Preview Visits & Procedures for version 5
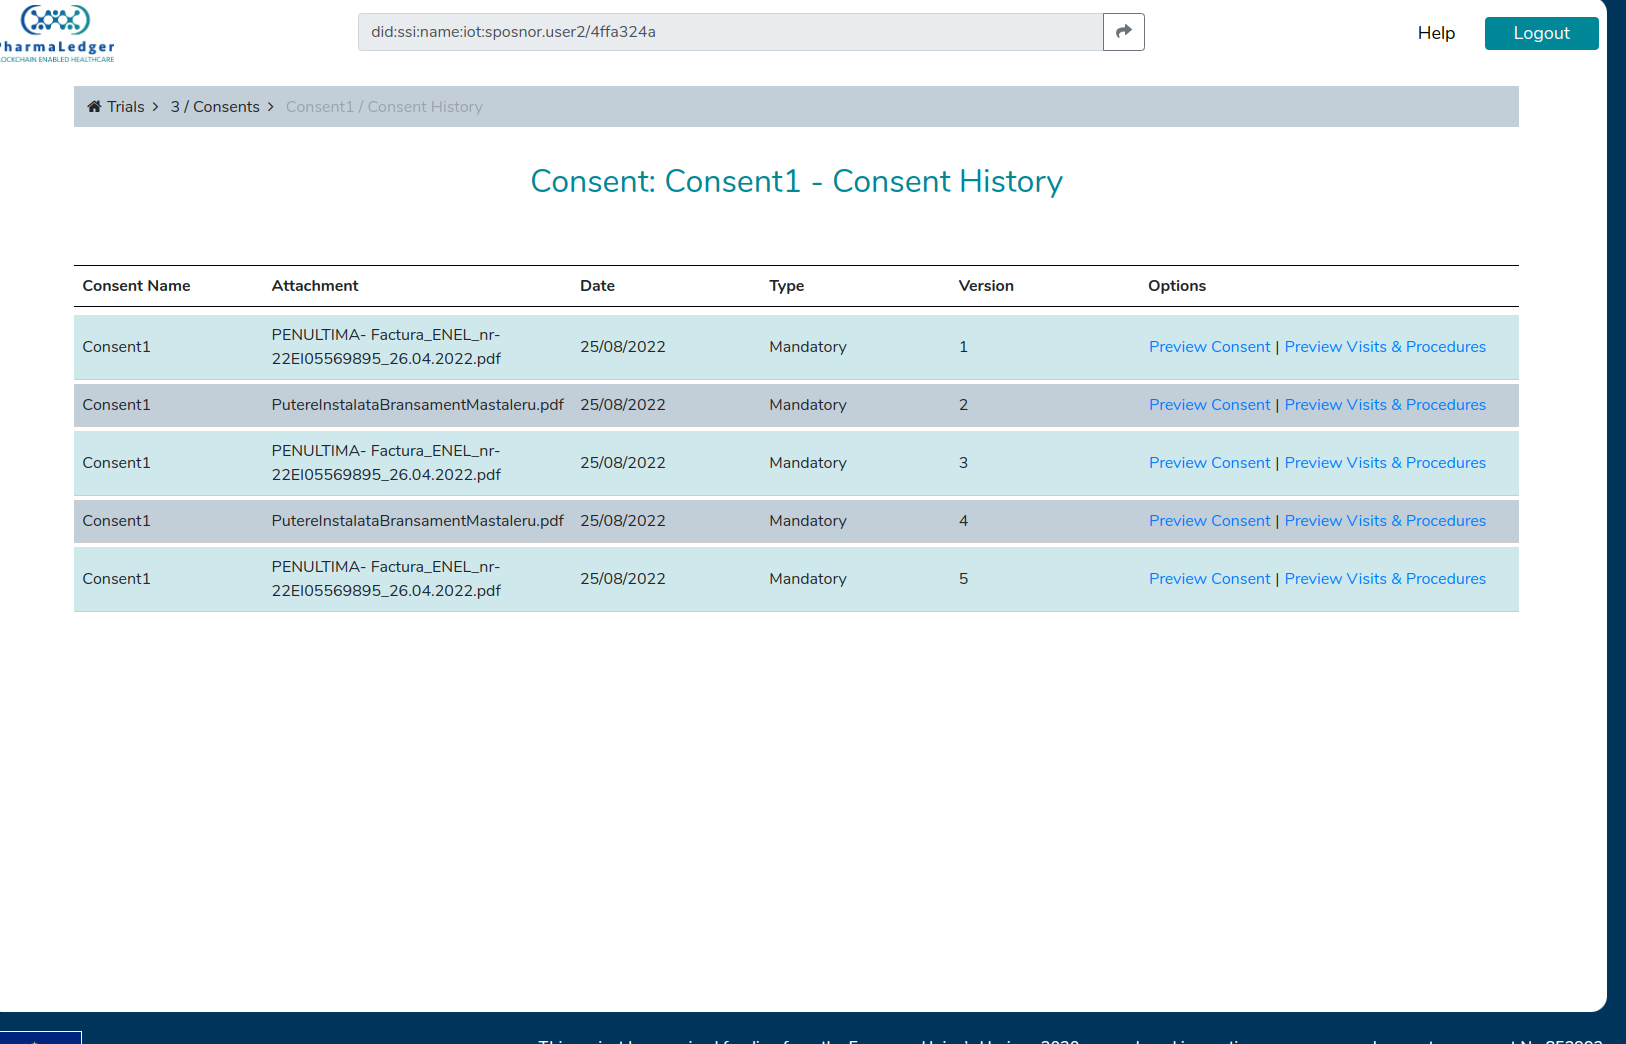The height and width of the screenshot is (1044, 1626). [1385, 578]
